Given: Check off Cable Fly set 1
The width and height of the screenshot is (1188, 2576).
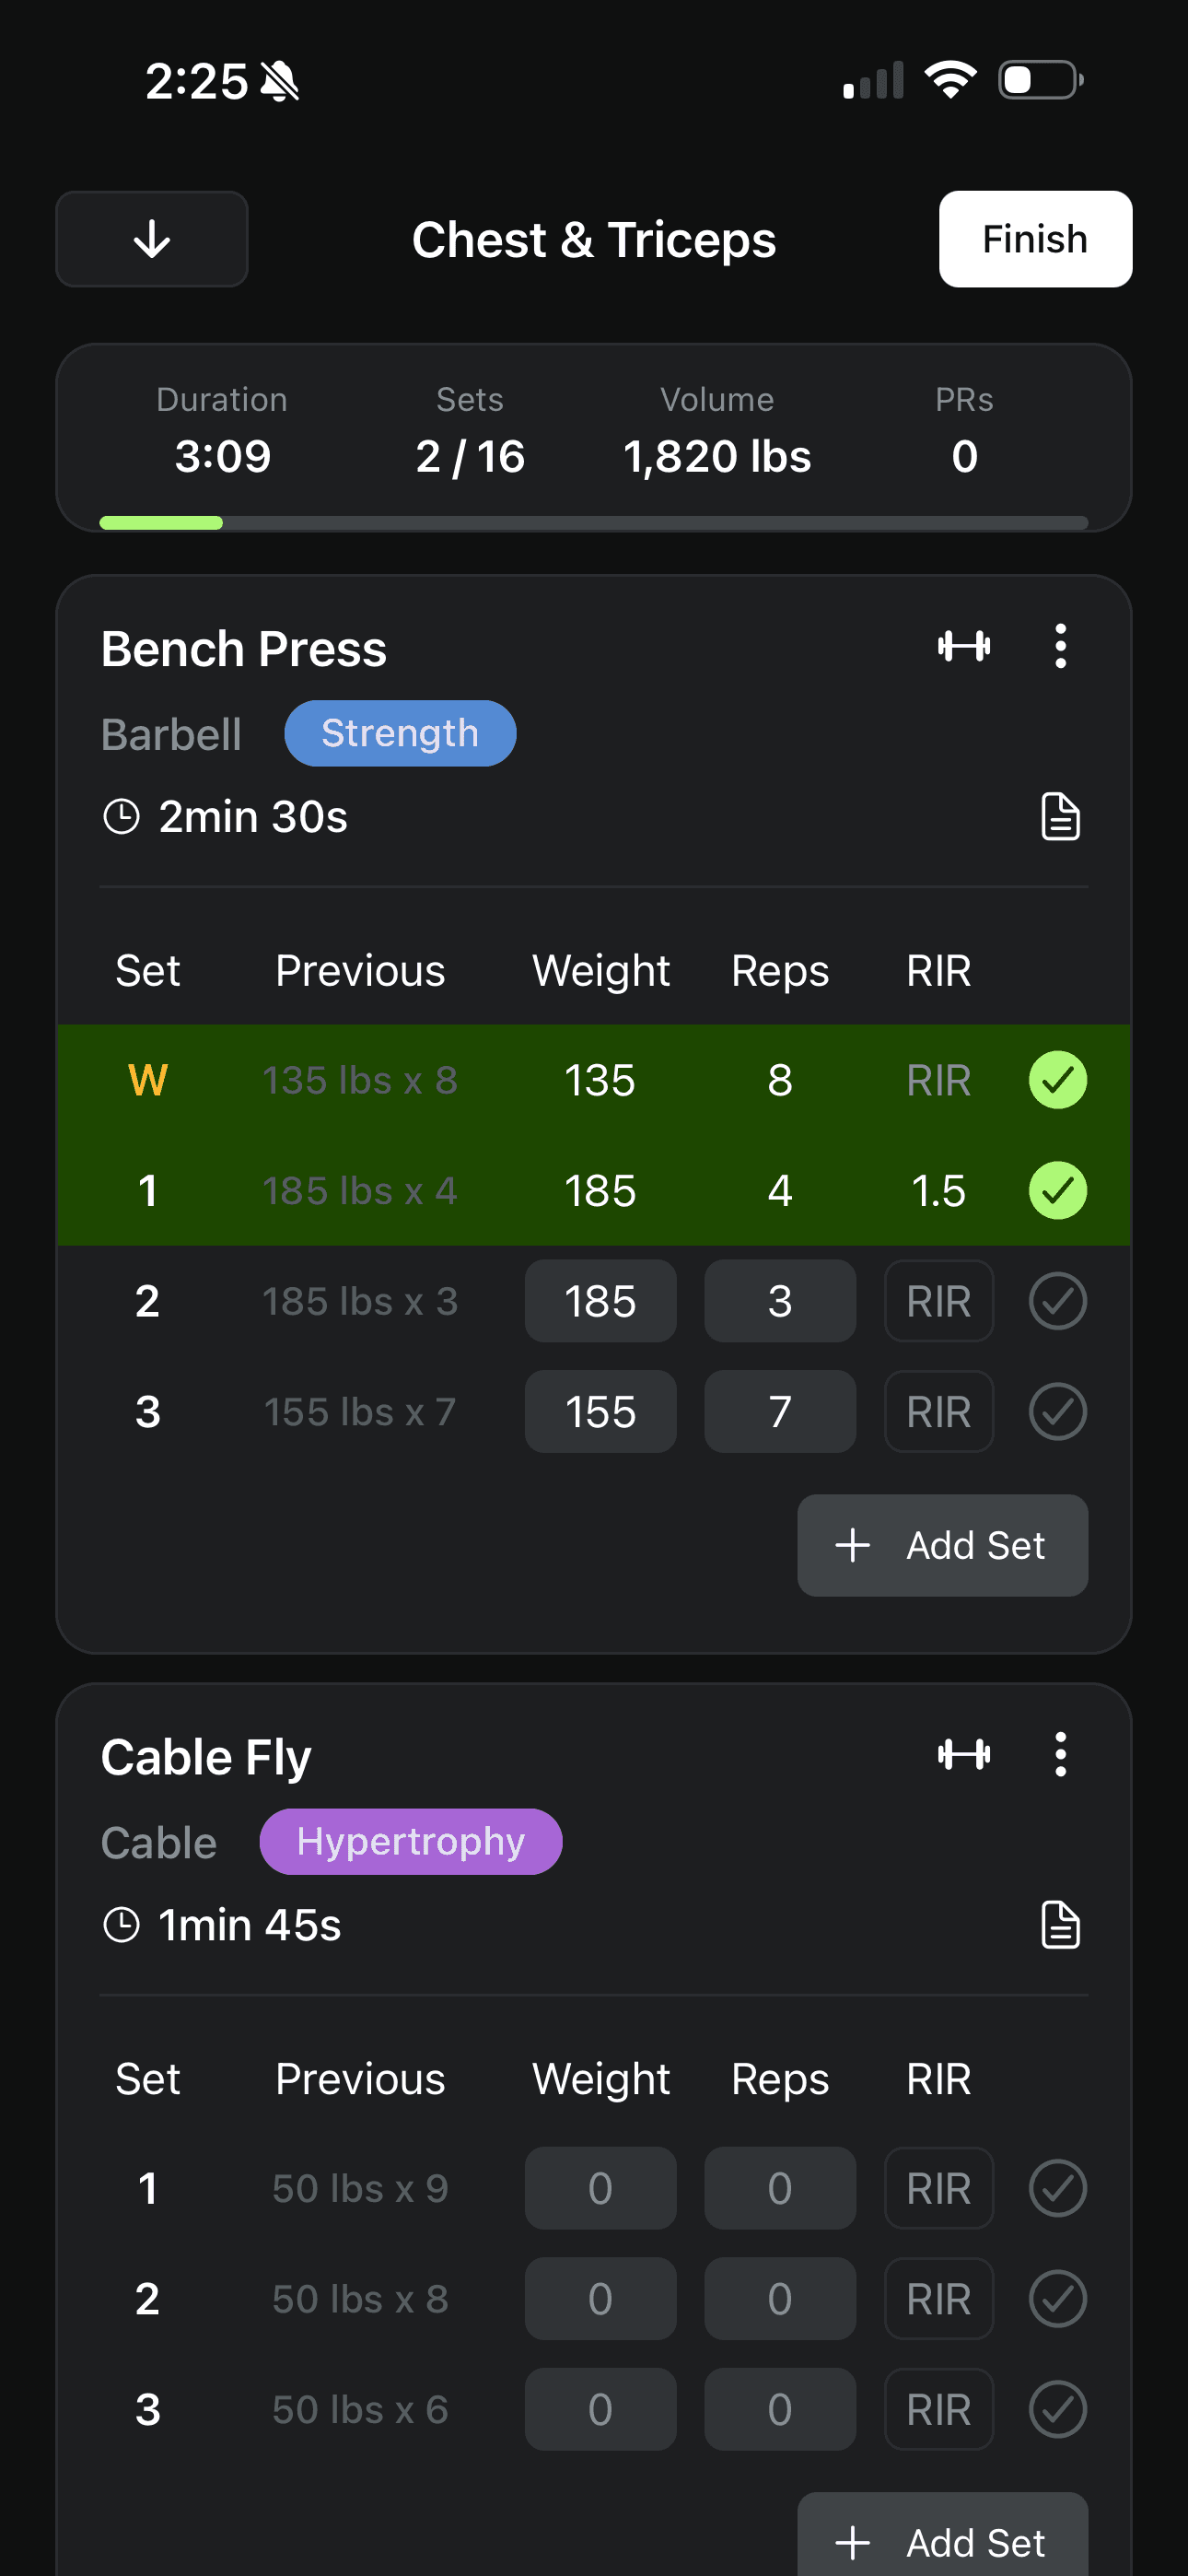Looking at the screenshot, I should [x=1058, y=2188].
